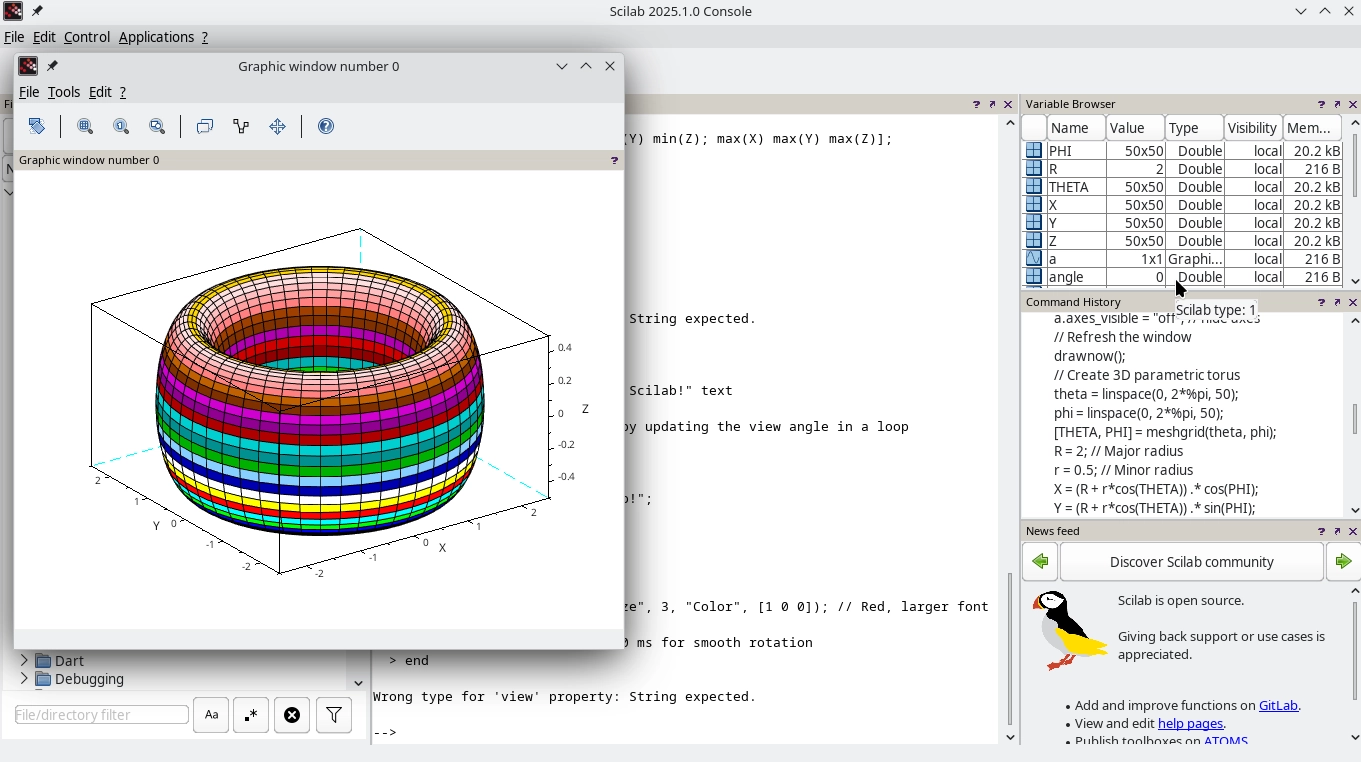This screenshot has width=1361, height=762.
Task: Open the Applications menu in Scilab Console
Action: pyautogui.click(x=156, y=37)
